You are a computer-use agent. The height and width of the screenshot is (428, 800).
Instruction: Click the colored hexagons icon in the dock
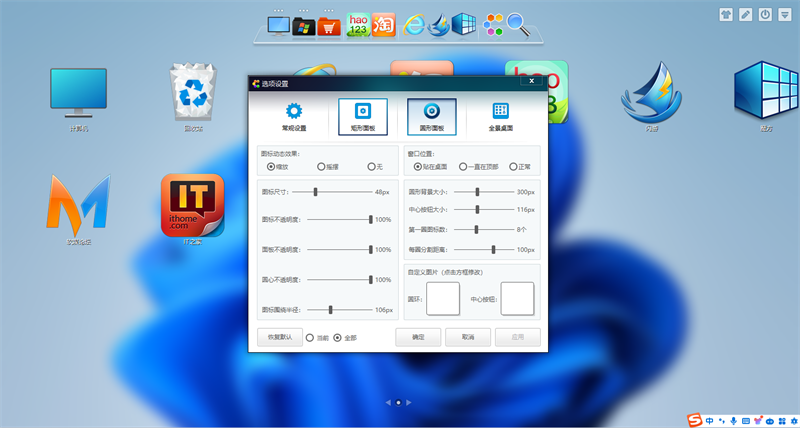click(493, 24)
